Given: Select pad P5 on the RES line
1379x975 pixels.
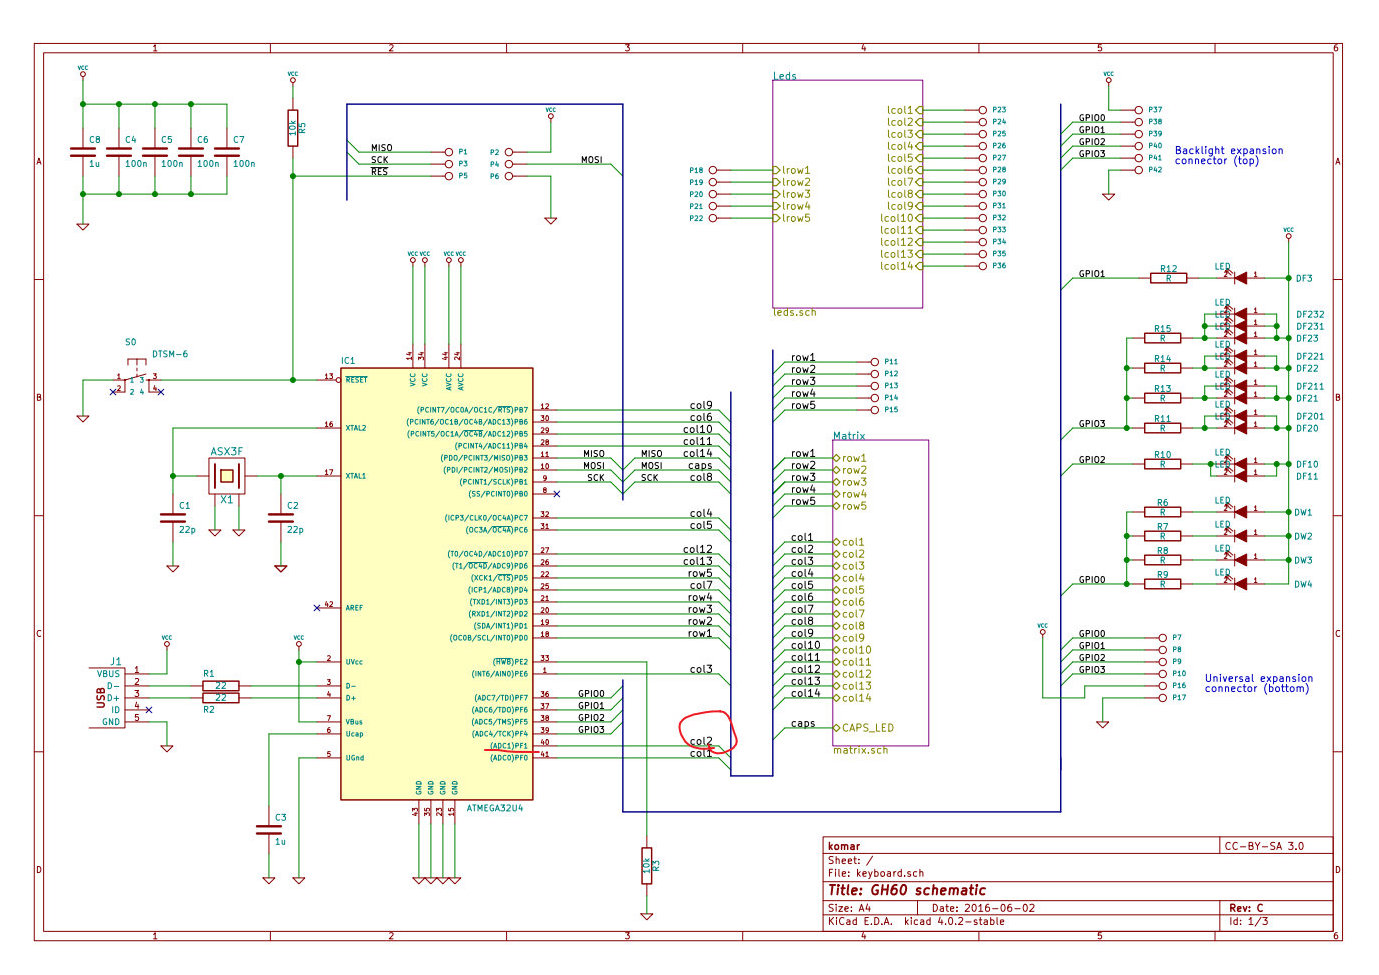Looking at the screenshot, I should pyautogui.click(x=450, y=176).
